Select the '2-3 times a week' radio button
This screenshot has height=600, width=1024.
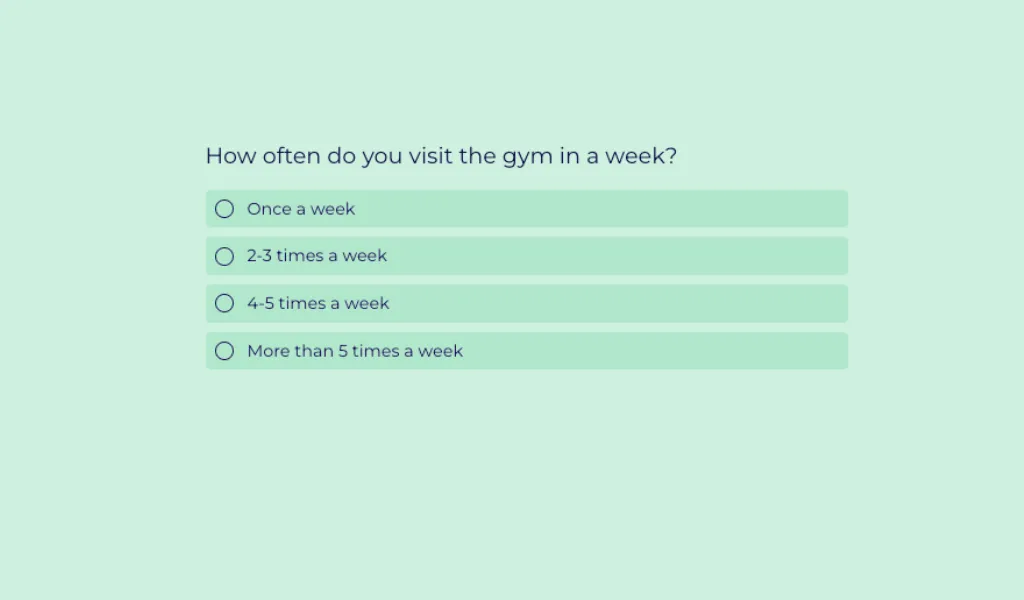(x=225, y=256)
